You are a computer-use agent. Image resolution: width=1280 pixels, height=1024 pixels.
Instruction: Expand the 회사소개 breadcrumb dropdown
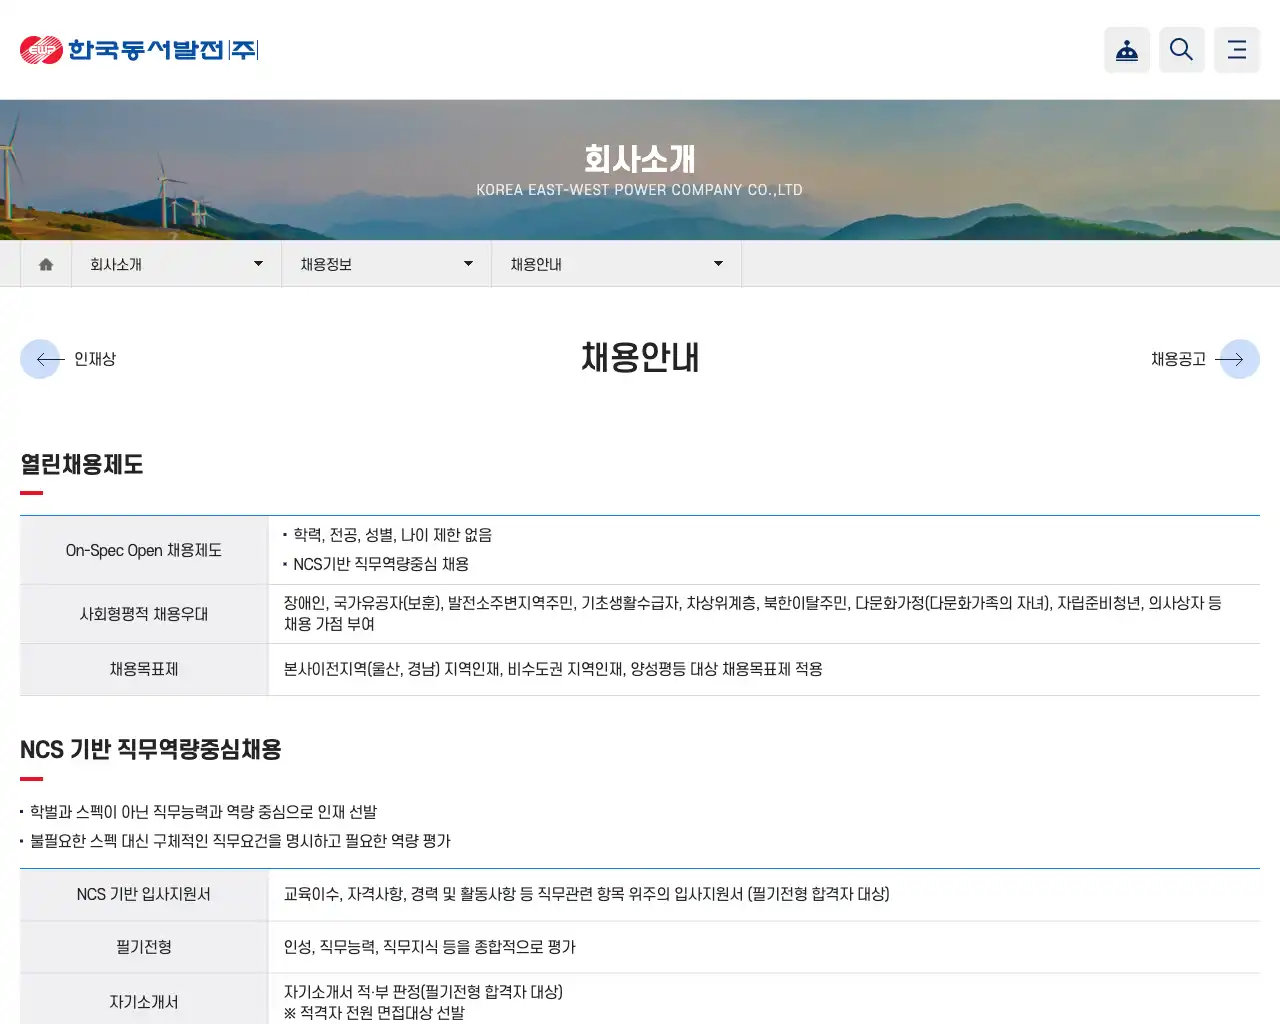tap(258, 263)
